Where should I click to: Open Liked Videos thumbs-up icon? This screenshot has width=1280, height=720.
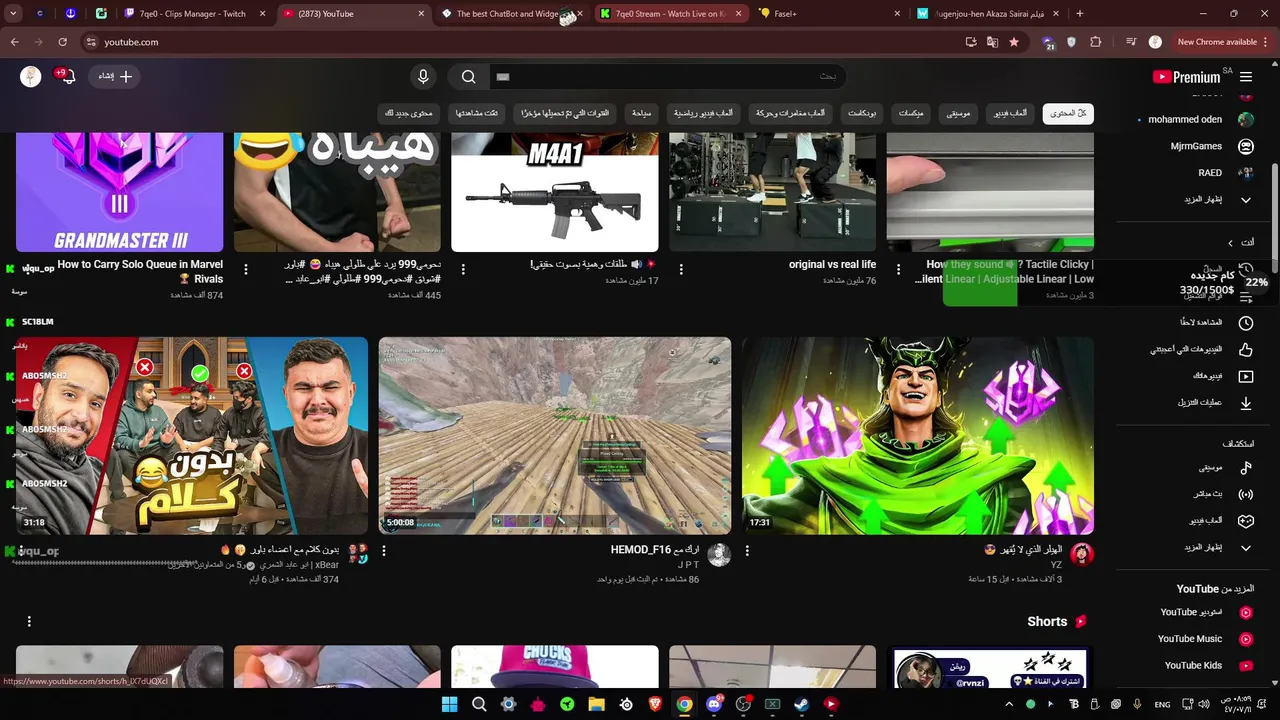[1246, 350]
